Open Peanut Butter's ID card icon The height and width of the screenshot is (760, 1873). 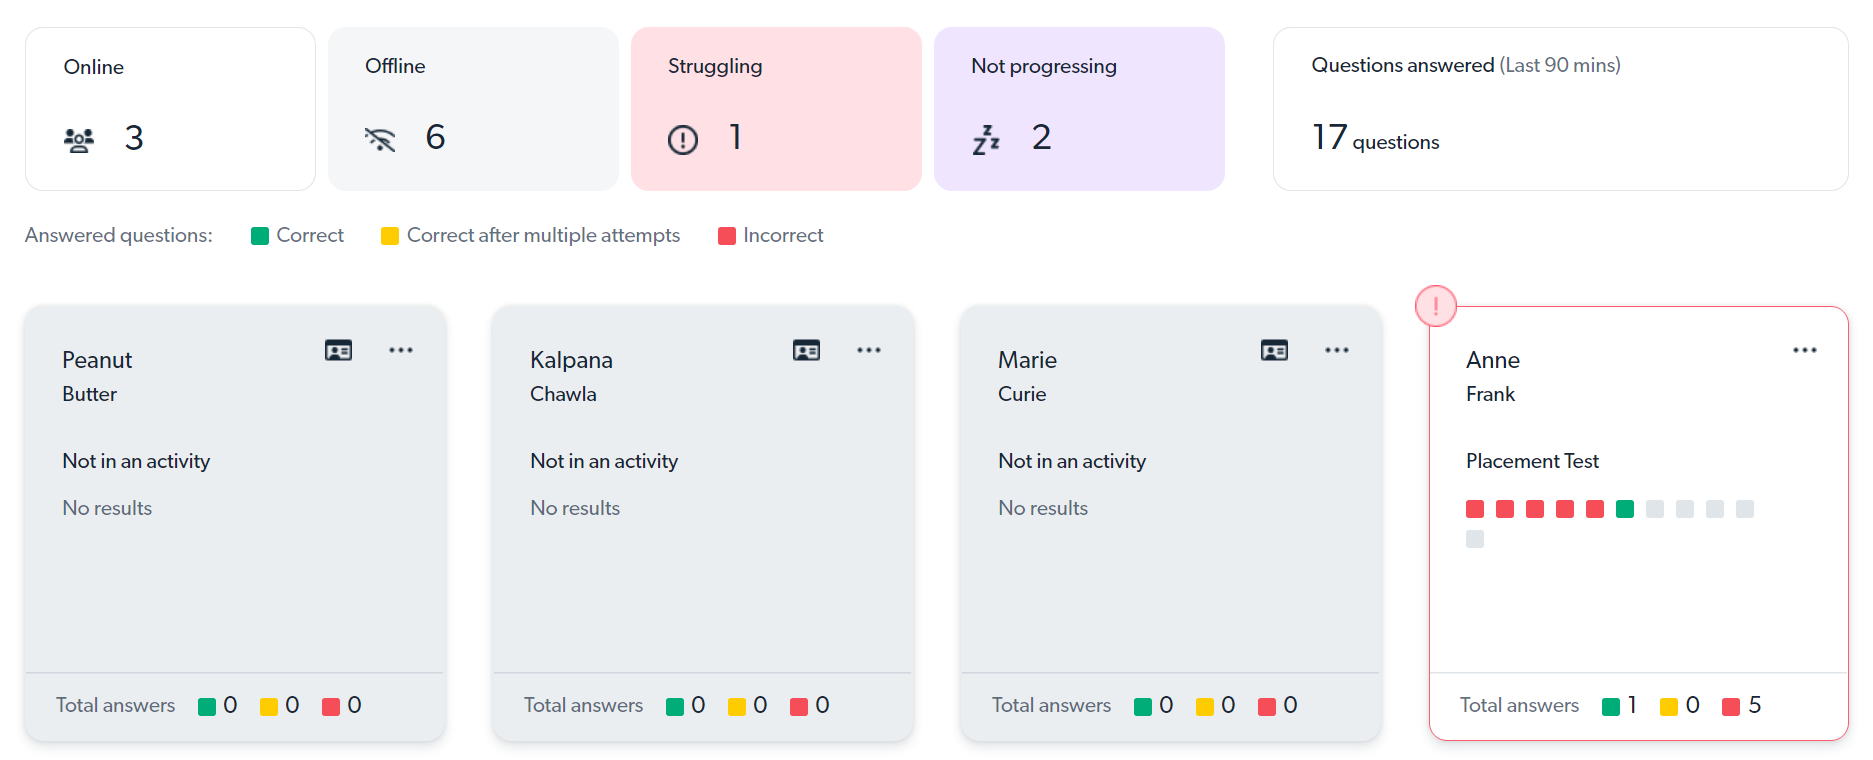[x=338, y=350]
